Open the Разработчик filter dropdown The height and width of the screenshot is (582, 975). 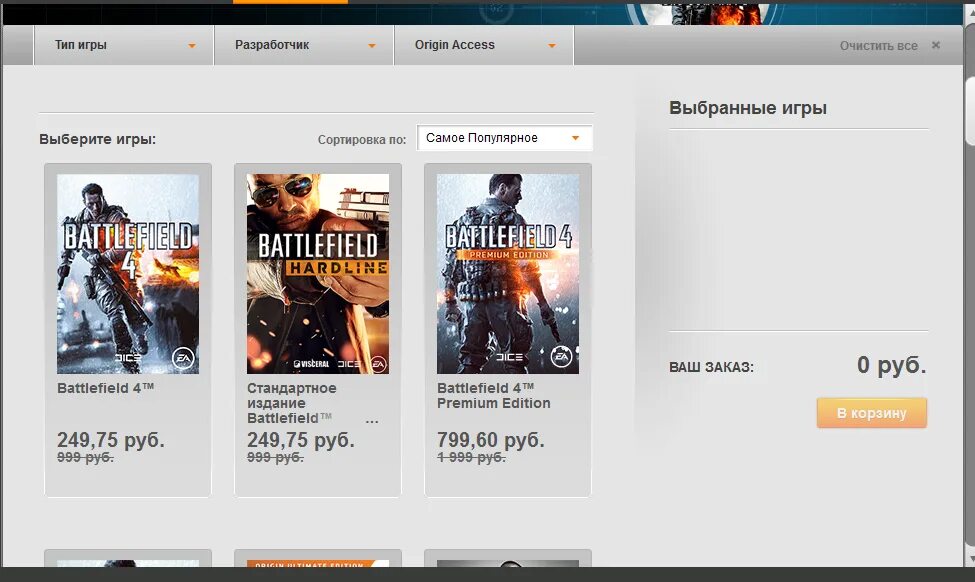pos(304,45)
